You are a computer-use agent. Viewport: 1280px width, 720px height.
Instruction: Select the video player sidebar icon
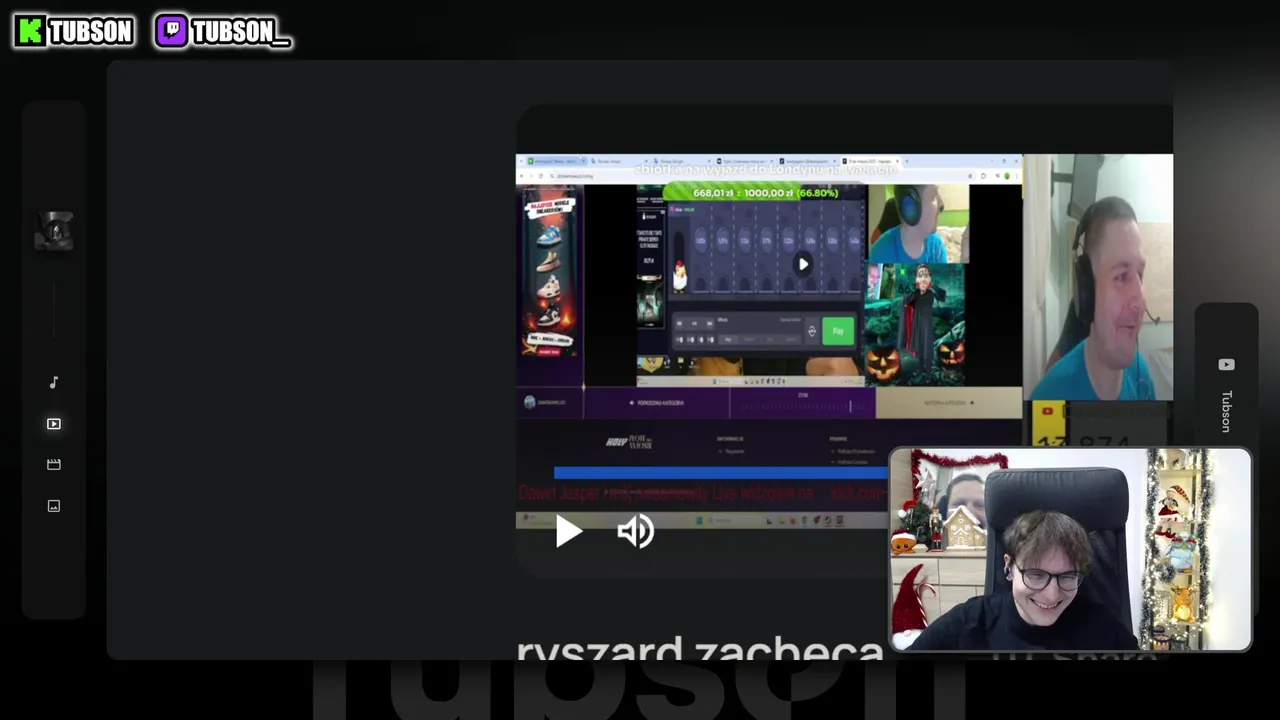(x=54, y=424)
